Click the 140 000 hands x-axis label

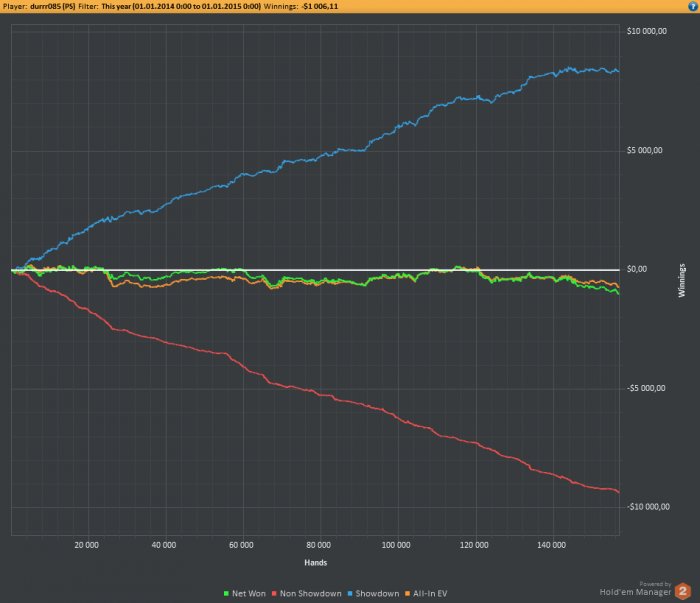(551, 545)
